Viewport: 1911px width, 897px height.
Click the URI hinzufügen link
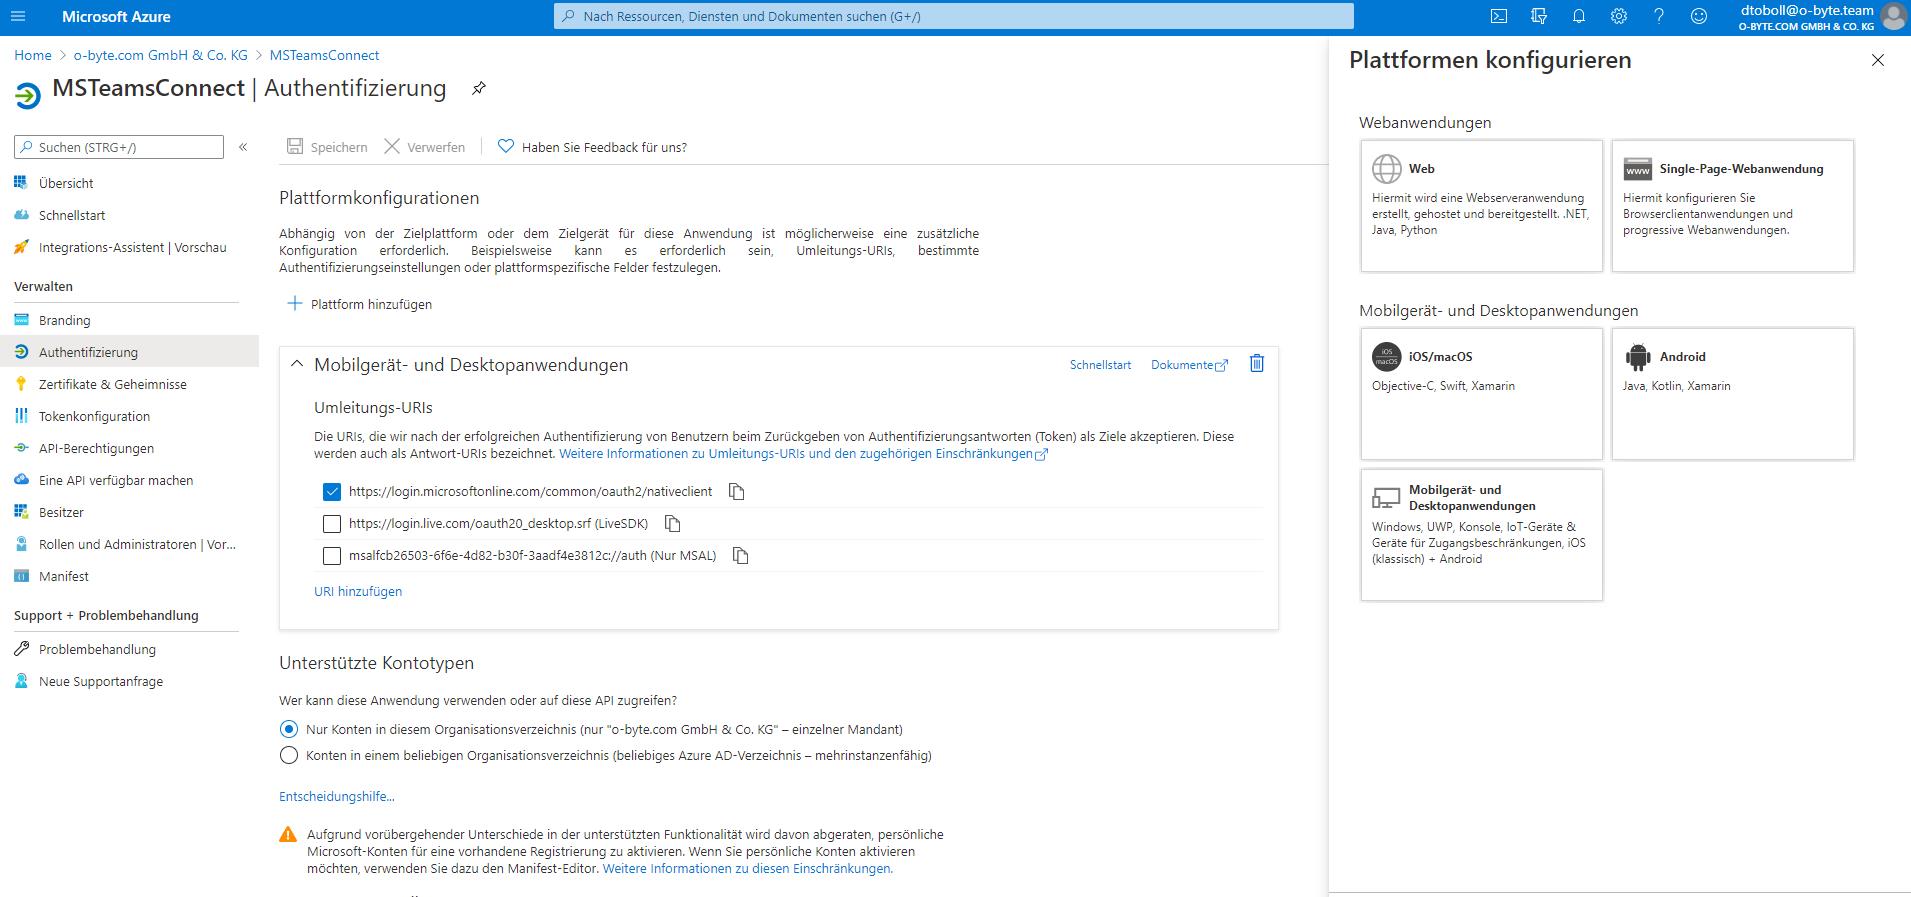tap(358, 591)
